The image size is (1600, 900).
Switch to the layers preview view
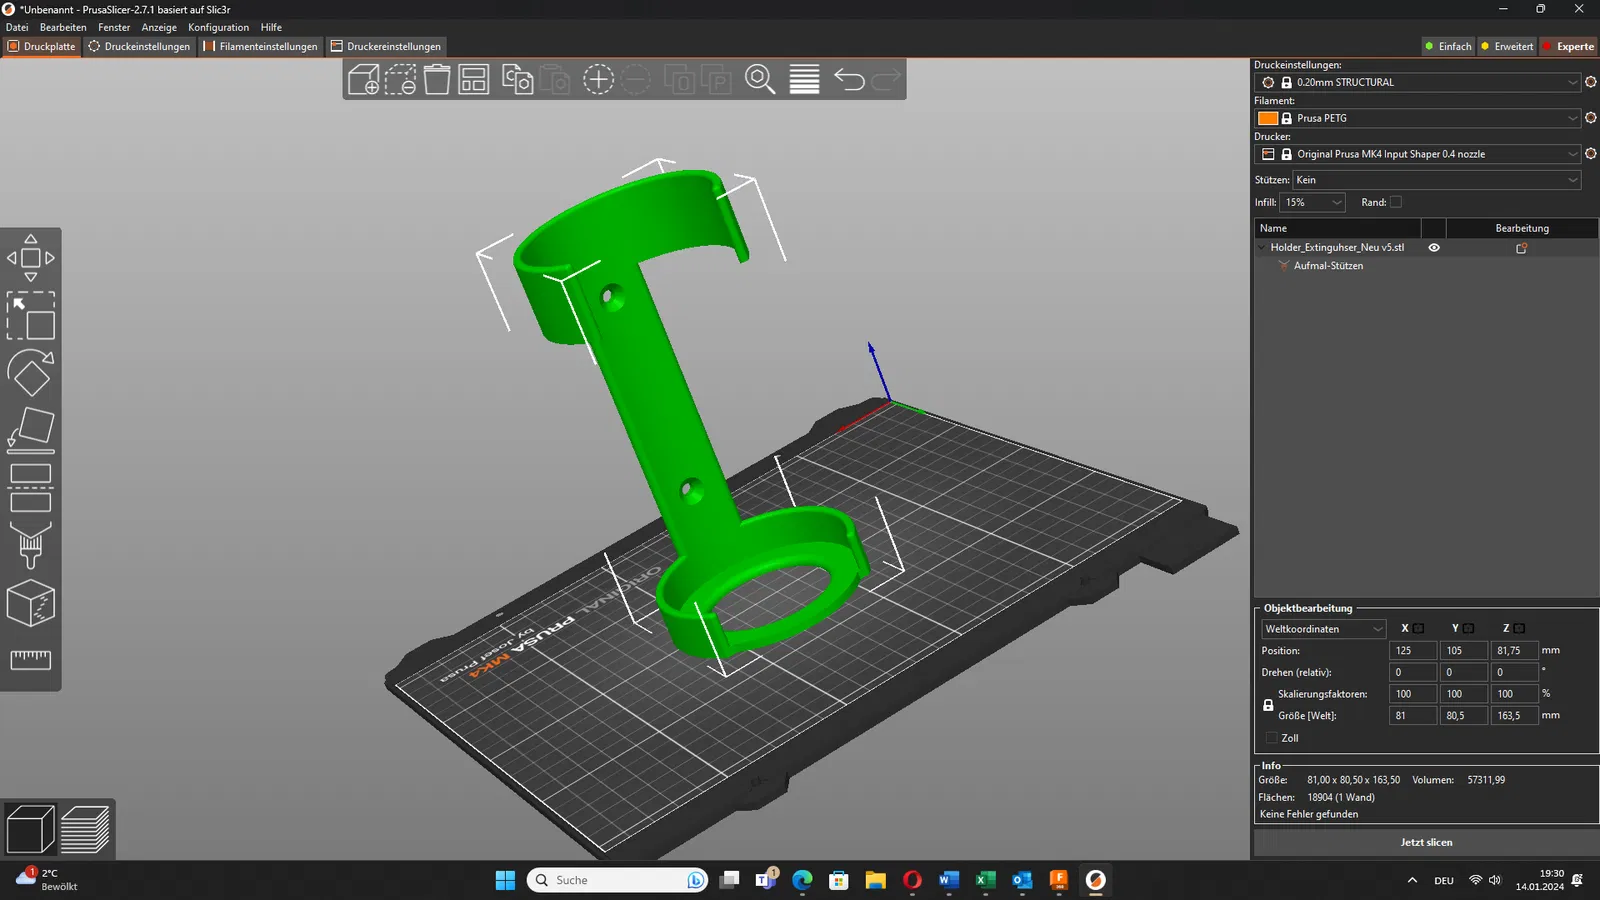[85, 829]
